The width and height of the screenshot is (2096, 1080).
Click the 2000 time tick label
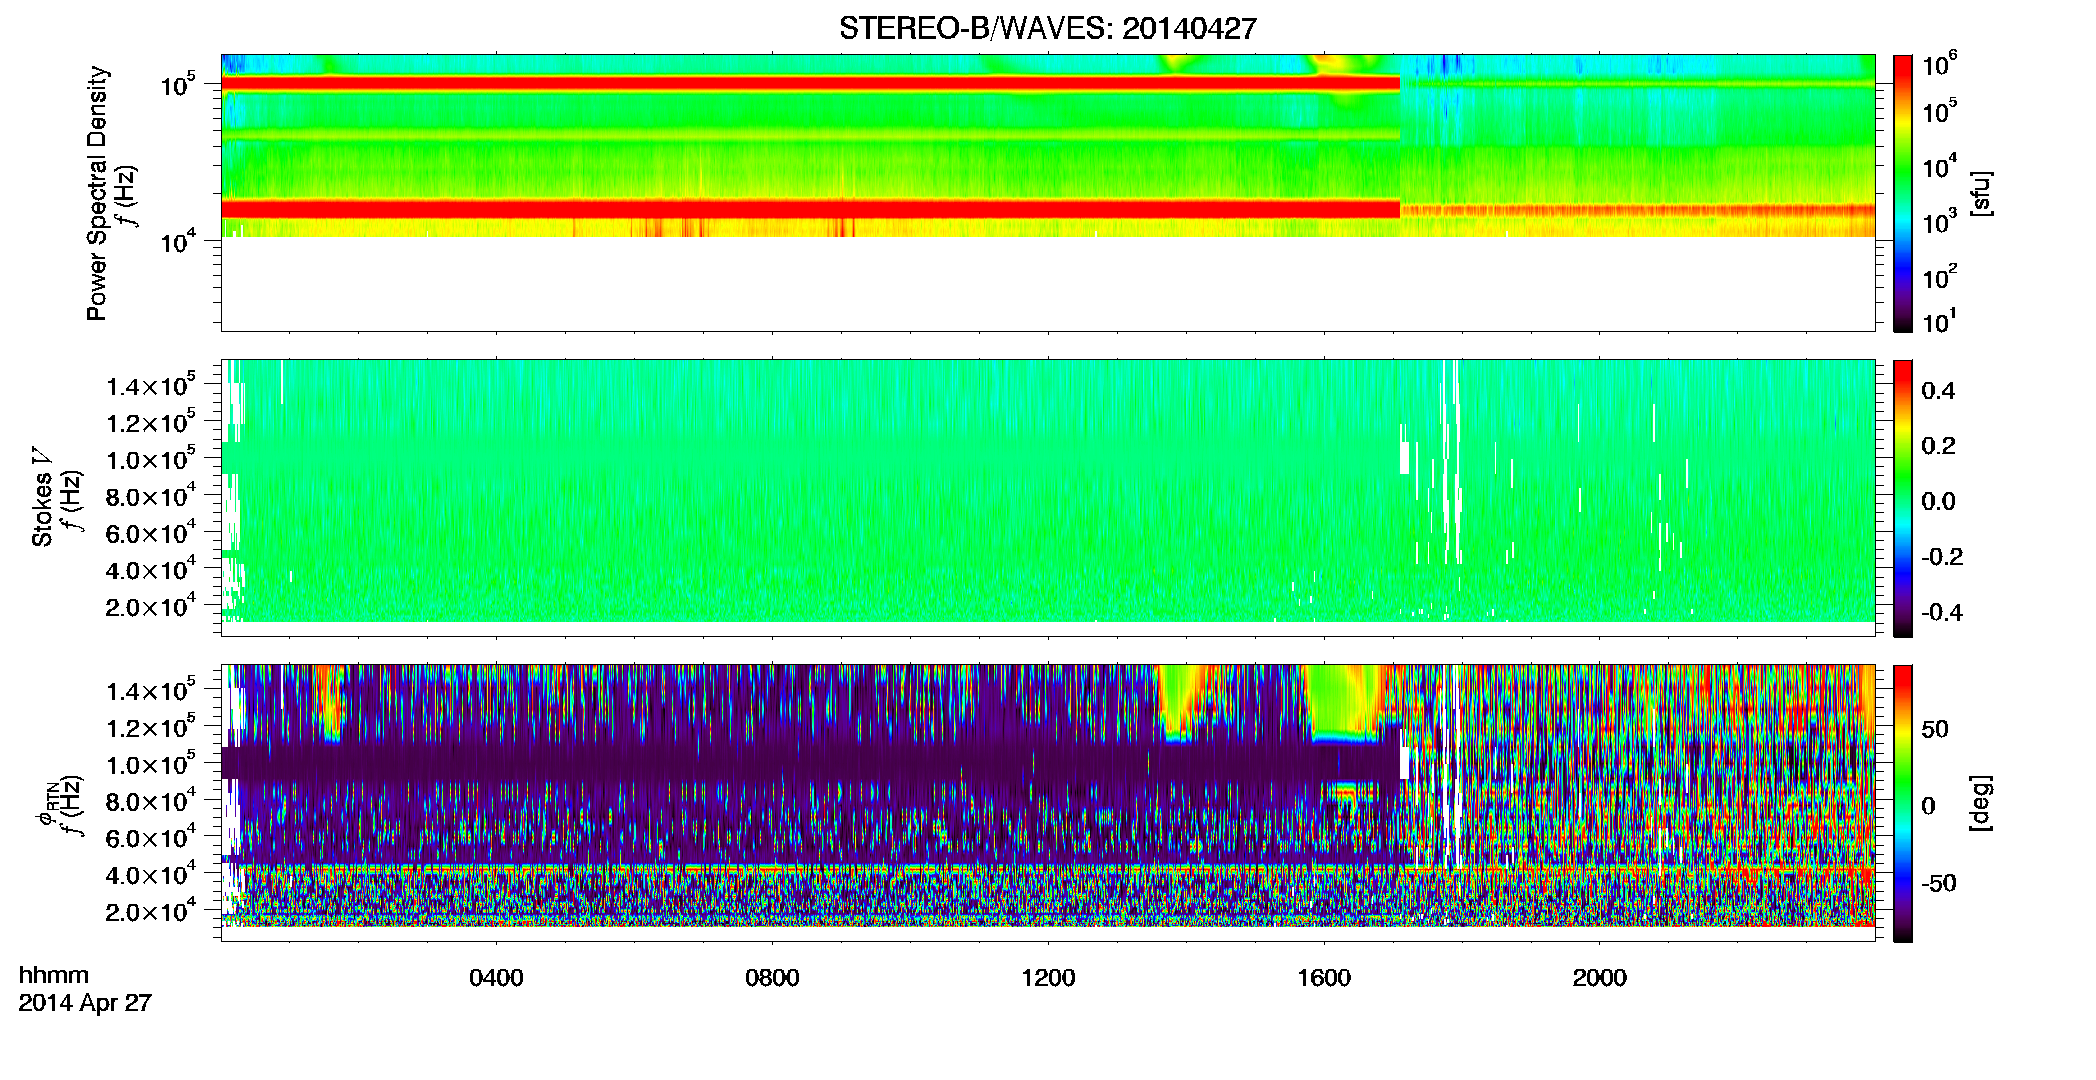click(x=1600, y=978)
